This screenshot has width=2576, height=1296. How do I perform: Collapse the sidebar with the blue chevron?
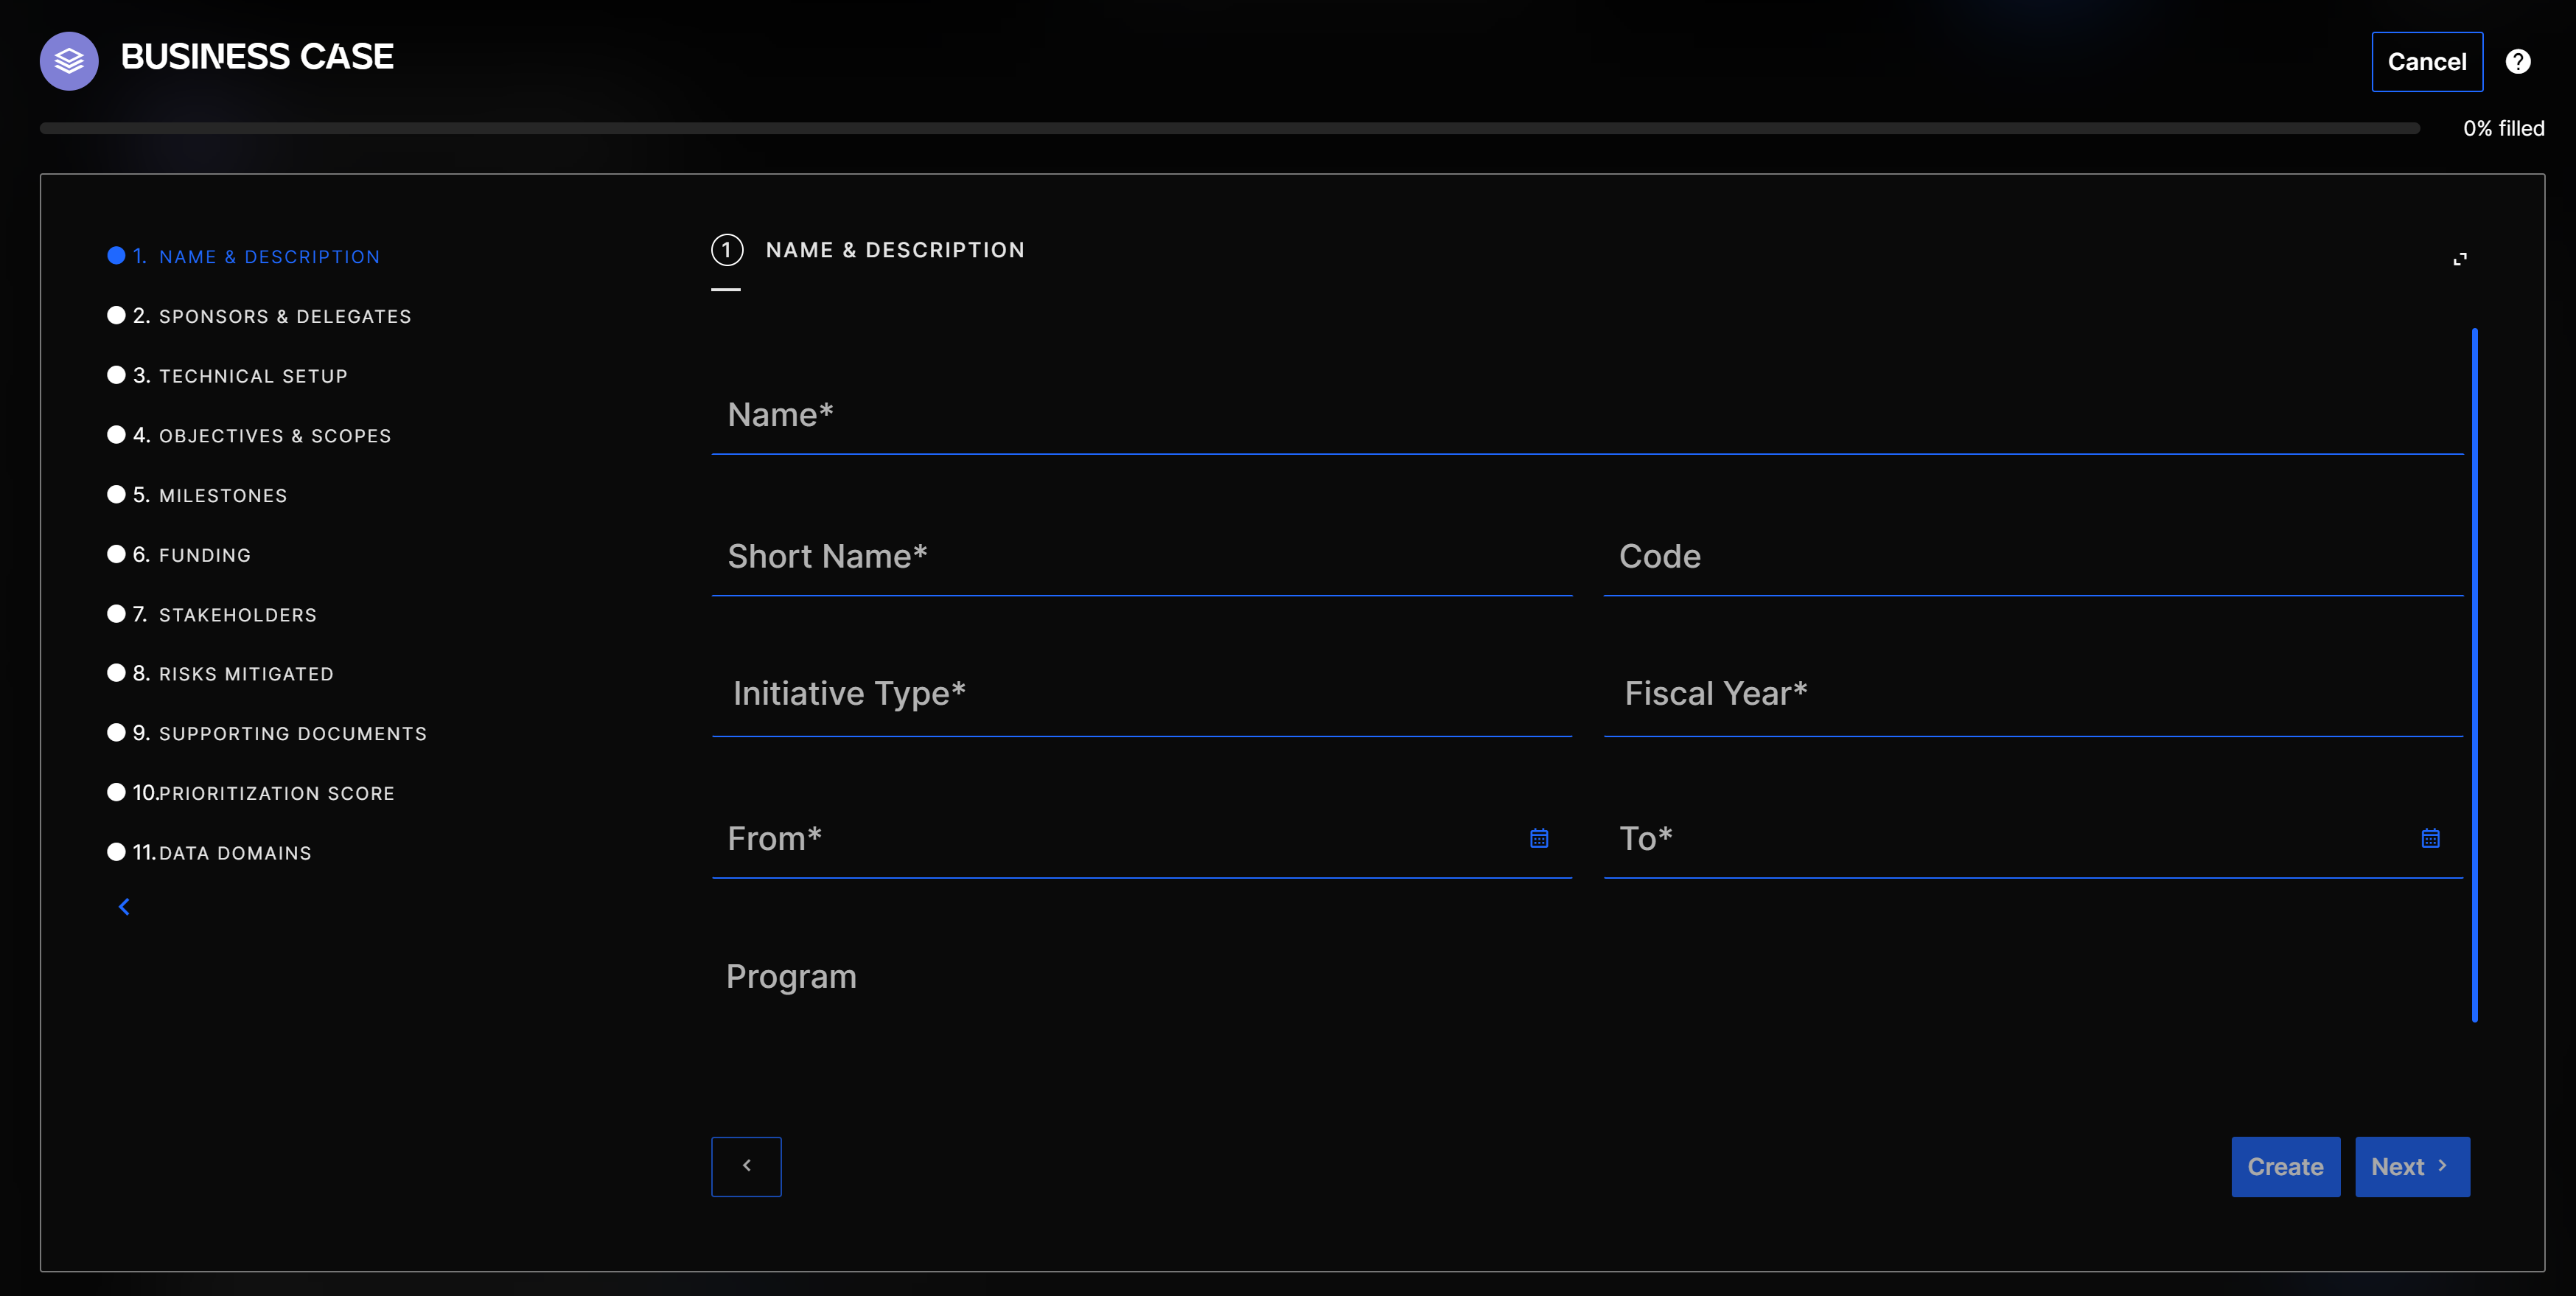click(x=124, y=906)
